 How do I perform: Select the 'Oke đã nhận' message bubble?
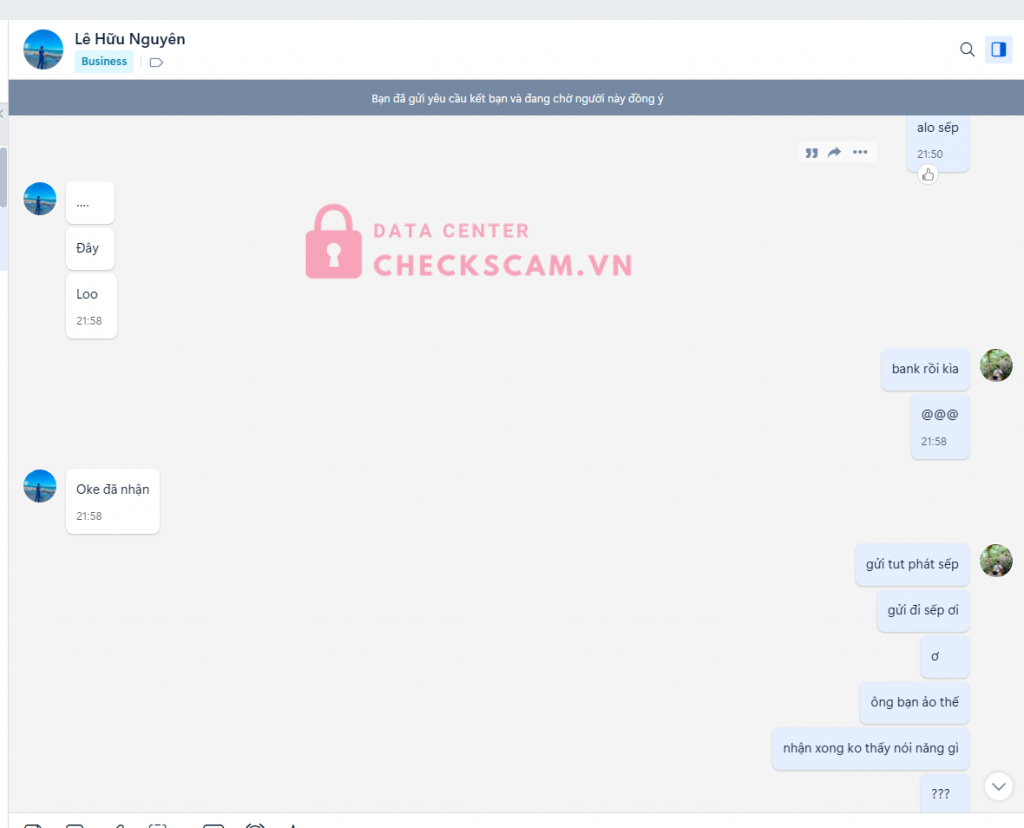click(112, 500)
